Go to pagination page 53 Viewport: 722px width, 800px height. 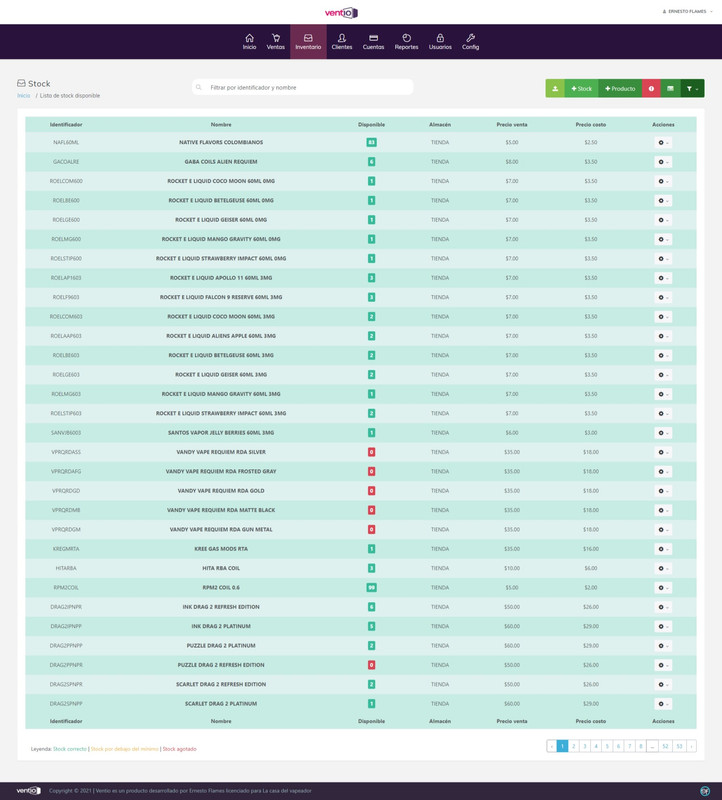(x=679, y=746)
